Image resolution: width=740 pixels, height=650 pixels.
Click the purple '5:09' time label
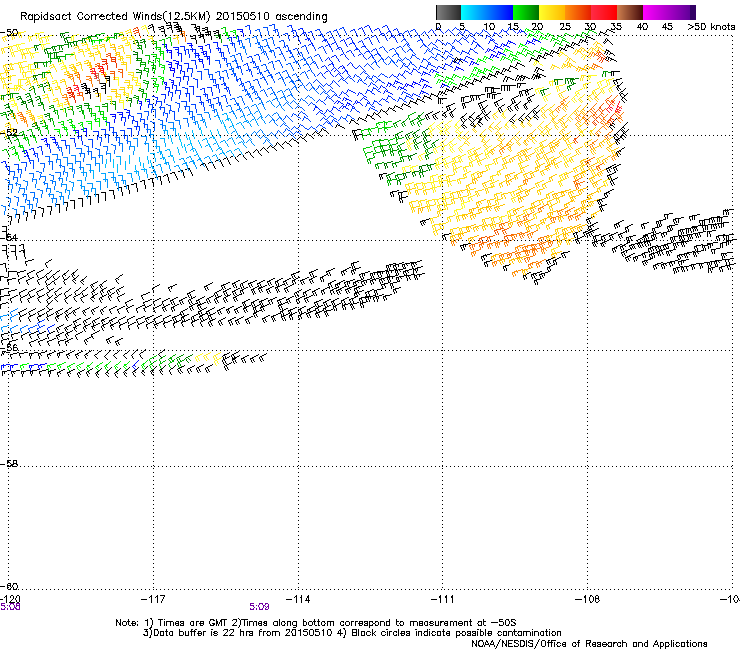tap(260, 607)
